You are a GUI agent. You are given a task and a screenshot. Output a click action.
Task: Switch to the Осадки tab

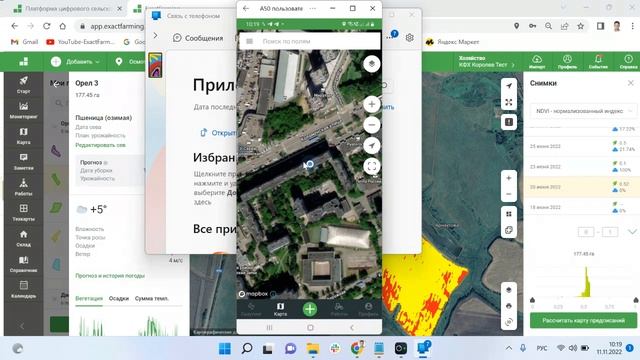(119, 298)
